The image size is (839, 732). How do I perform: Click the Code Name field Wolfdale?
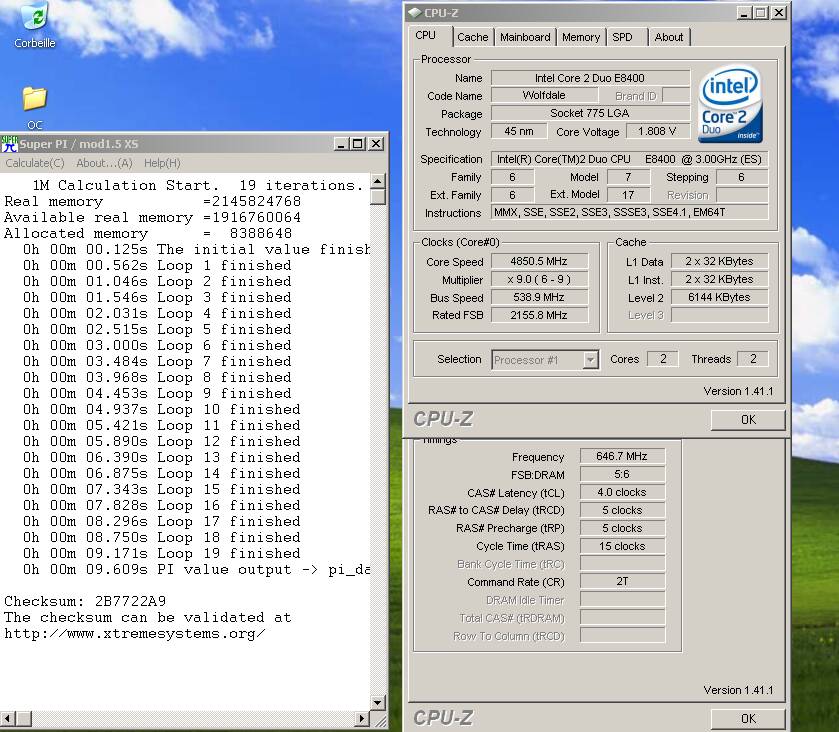click(x=544, y=95)
